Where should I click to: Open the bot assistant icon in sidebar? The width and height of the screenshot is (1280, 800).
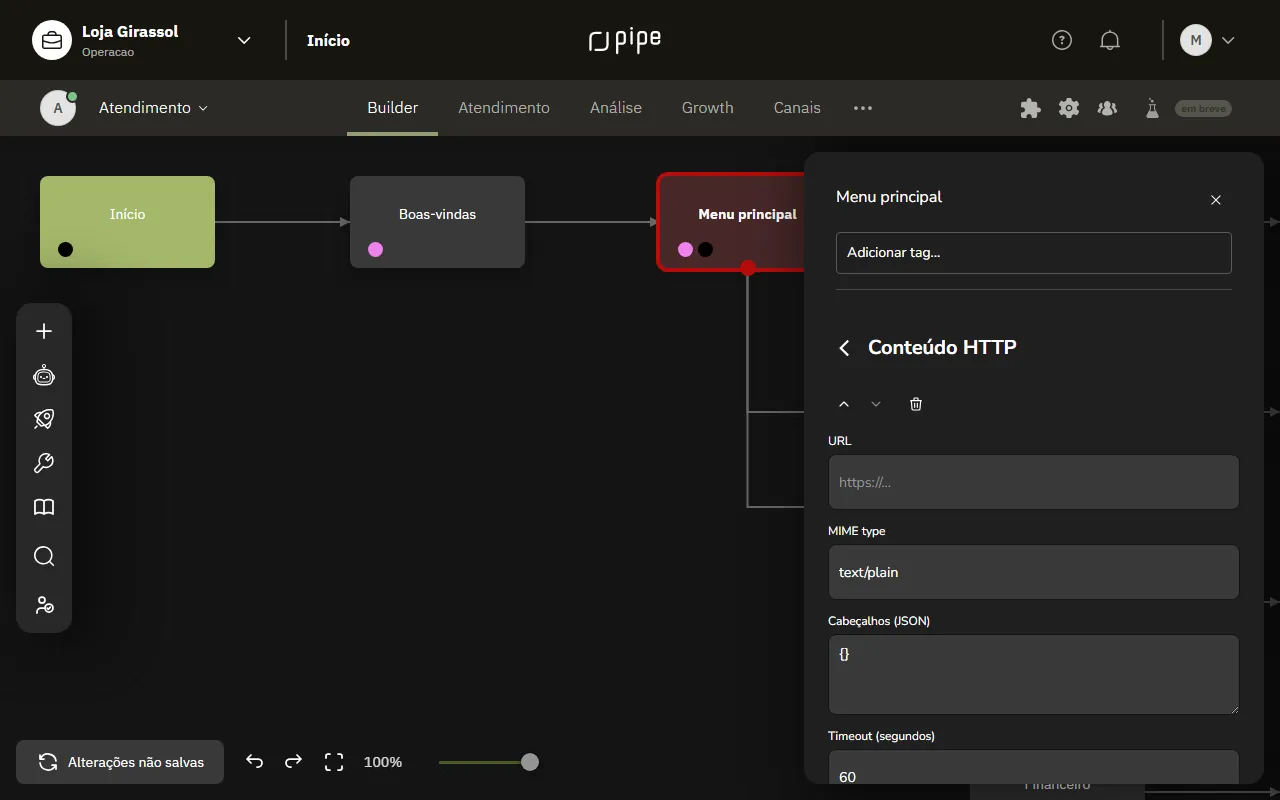click(44, 375)
